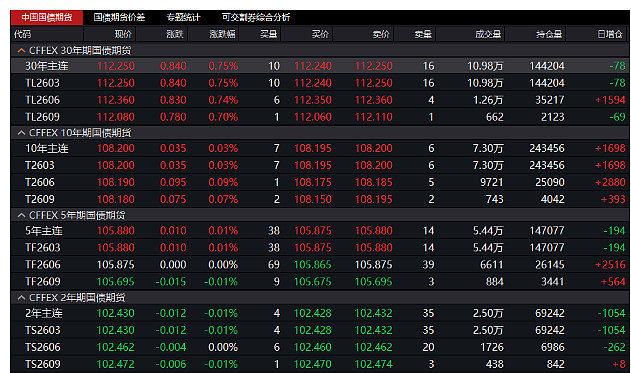The width and height of the screenshot is (631, 373).
Task: Sort by 持仓量 column header
Action: pyautogui.click(x=549, y=34)
